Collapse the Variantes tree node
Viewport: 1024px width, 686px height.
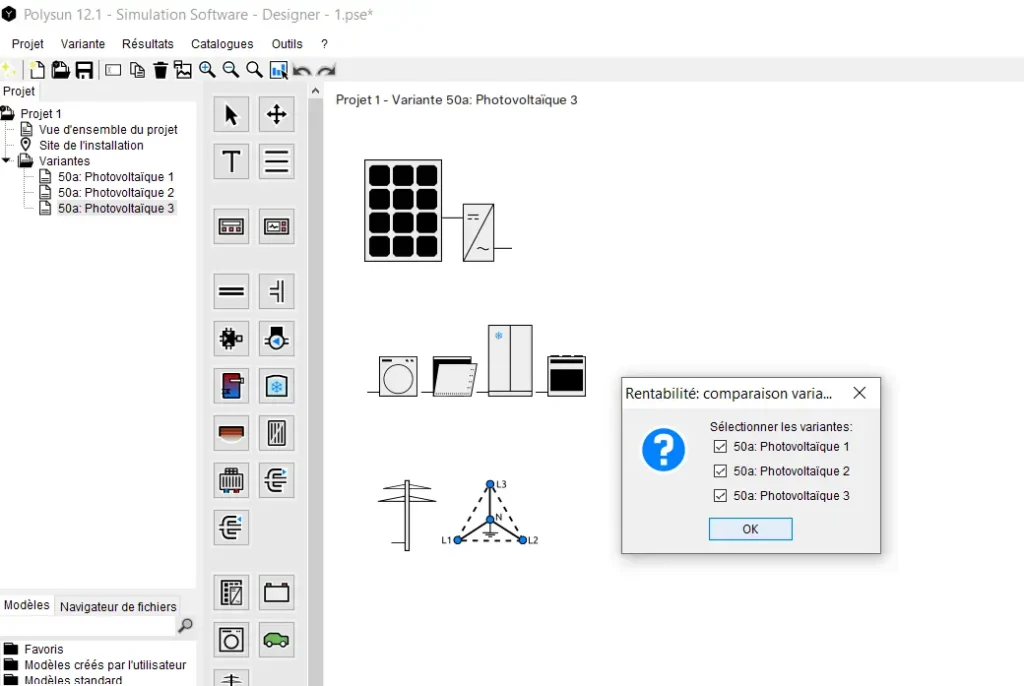click(7, 161)
